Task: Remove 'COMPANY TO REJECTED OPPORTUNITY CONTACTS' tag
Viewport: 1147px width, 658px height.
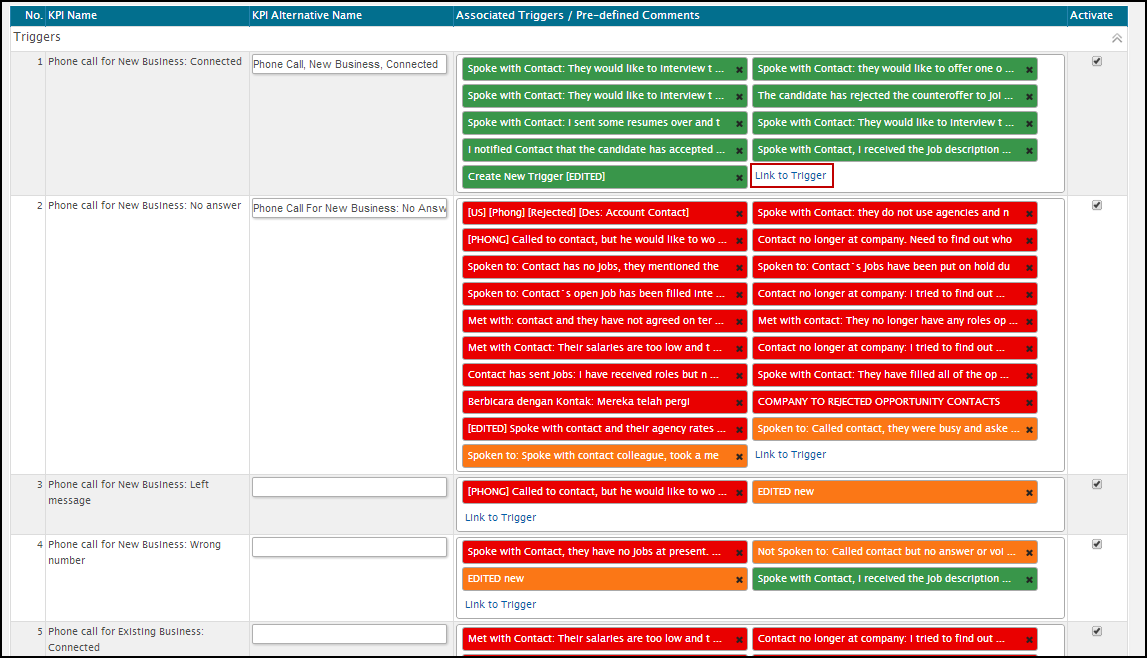Action: [1029, 404]
